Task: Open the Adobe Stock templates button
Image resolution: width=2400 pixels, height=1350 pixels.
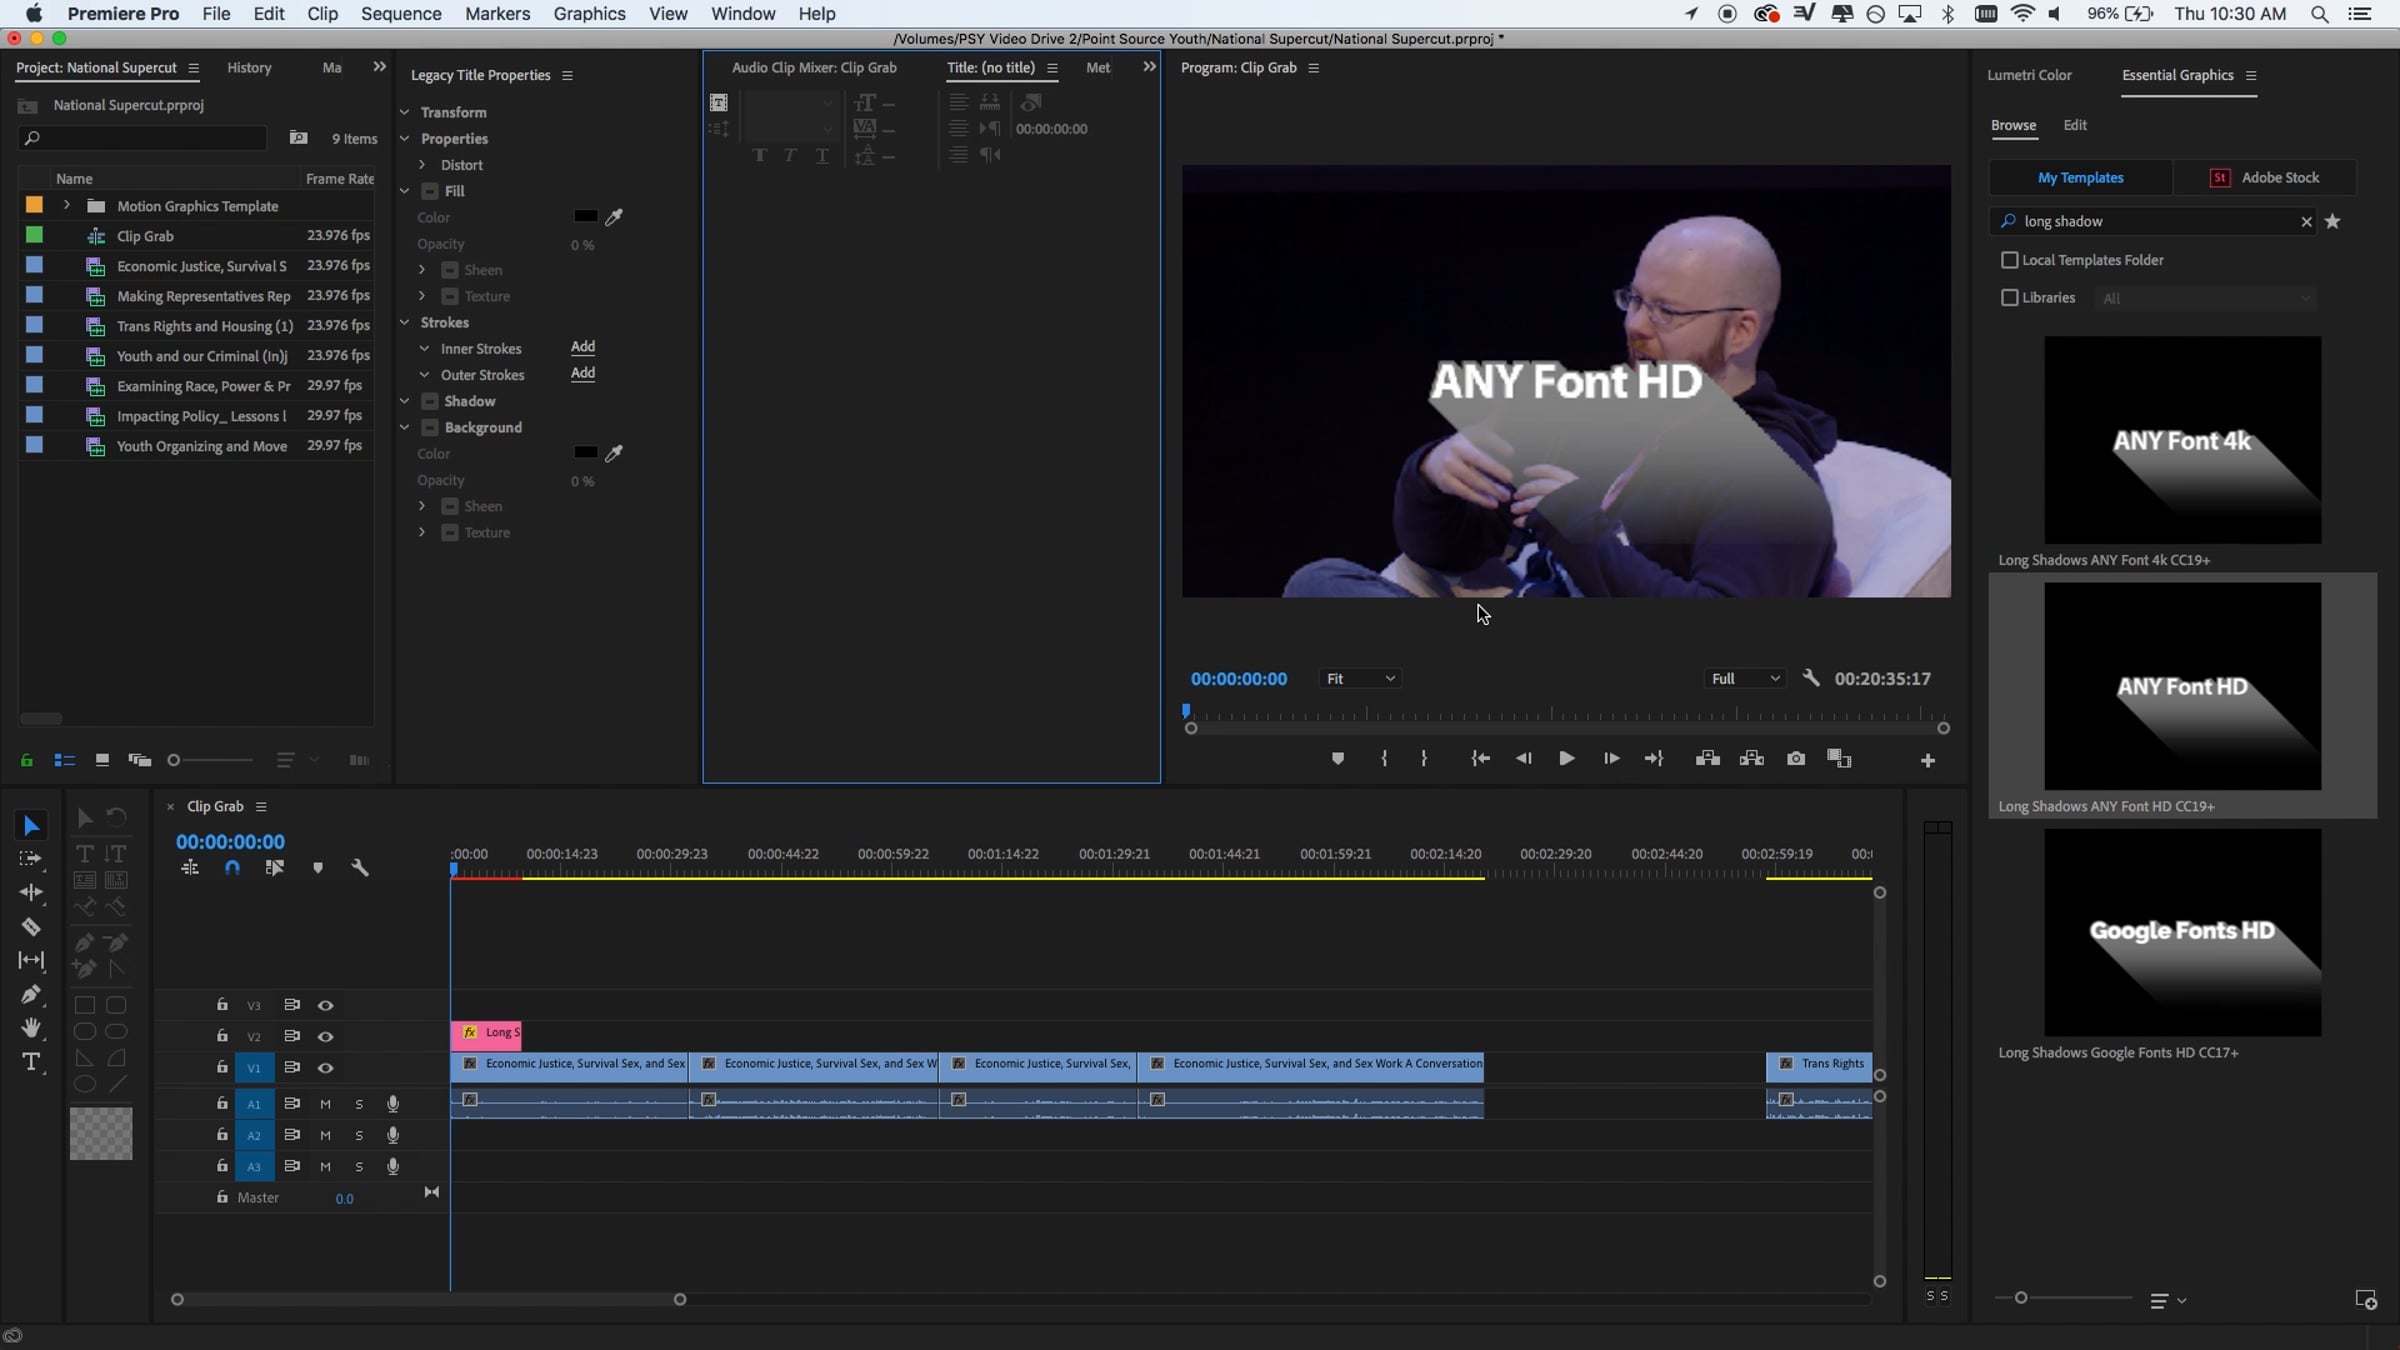Action: pyautogui.click(x=2265, y=178)
